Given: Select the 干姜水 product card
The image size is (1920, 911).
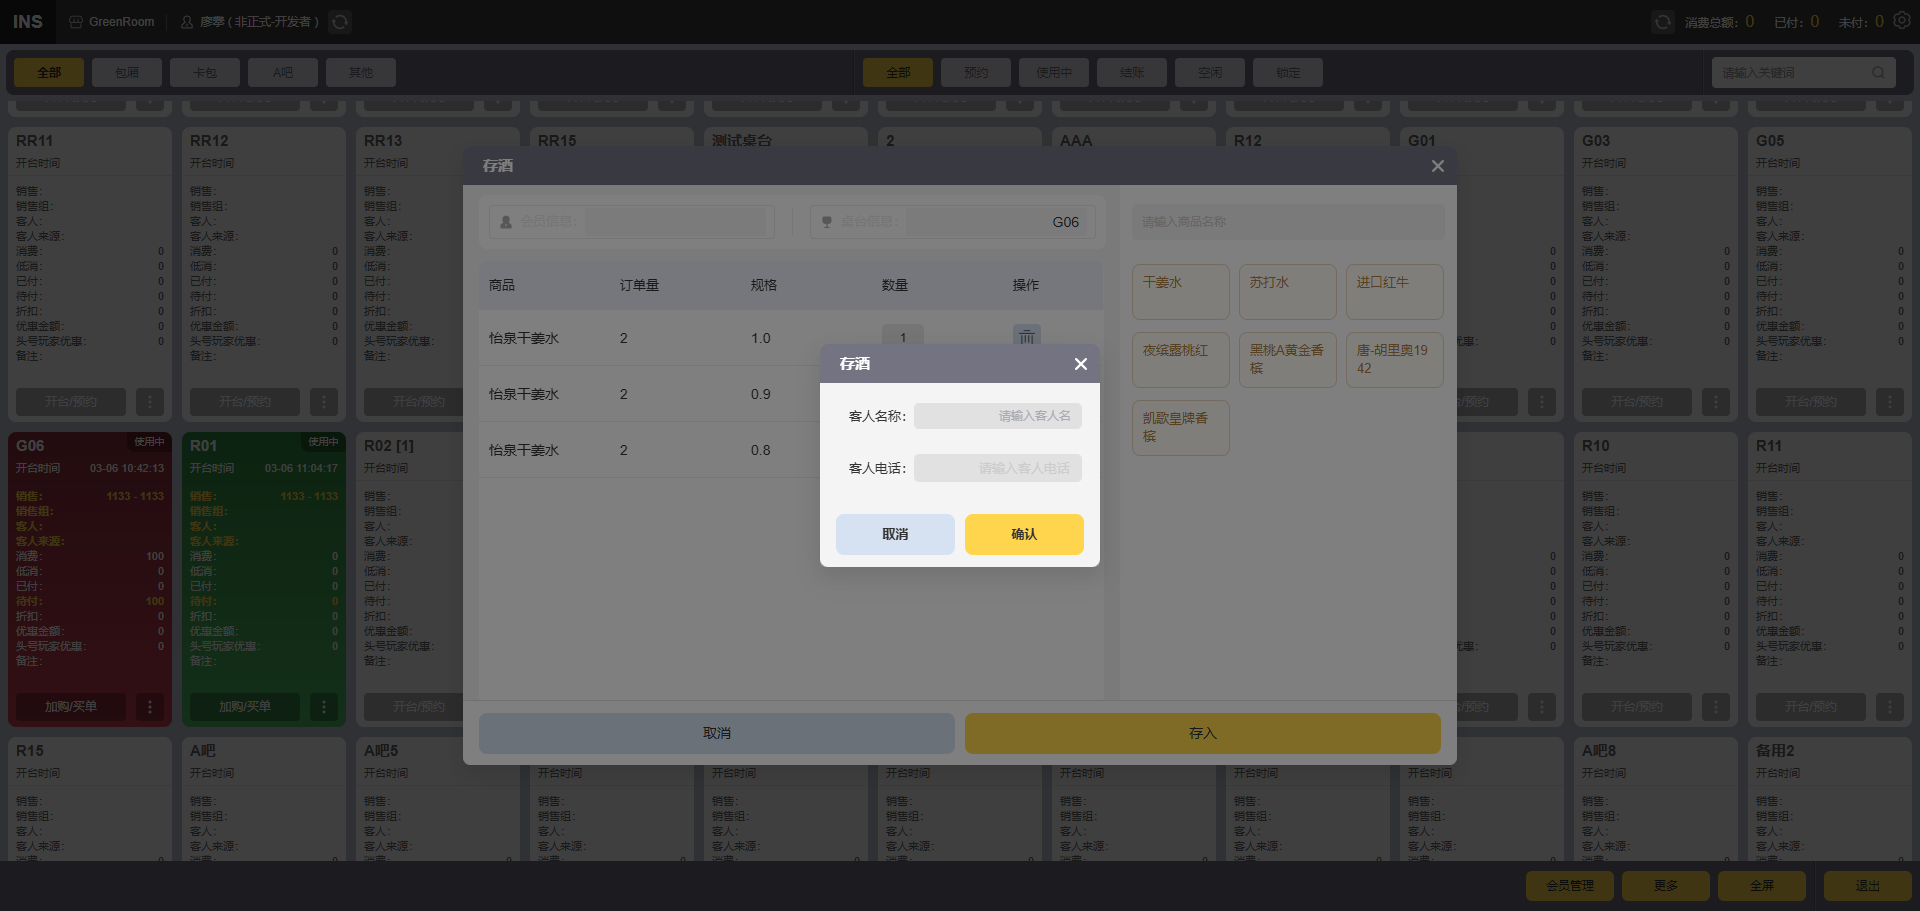Looking at the screenshot, I should pyautogui.click(x=1181, y=292).
